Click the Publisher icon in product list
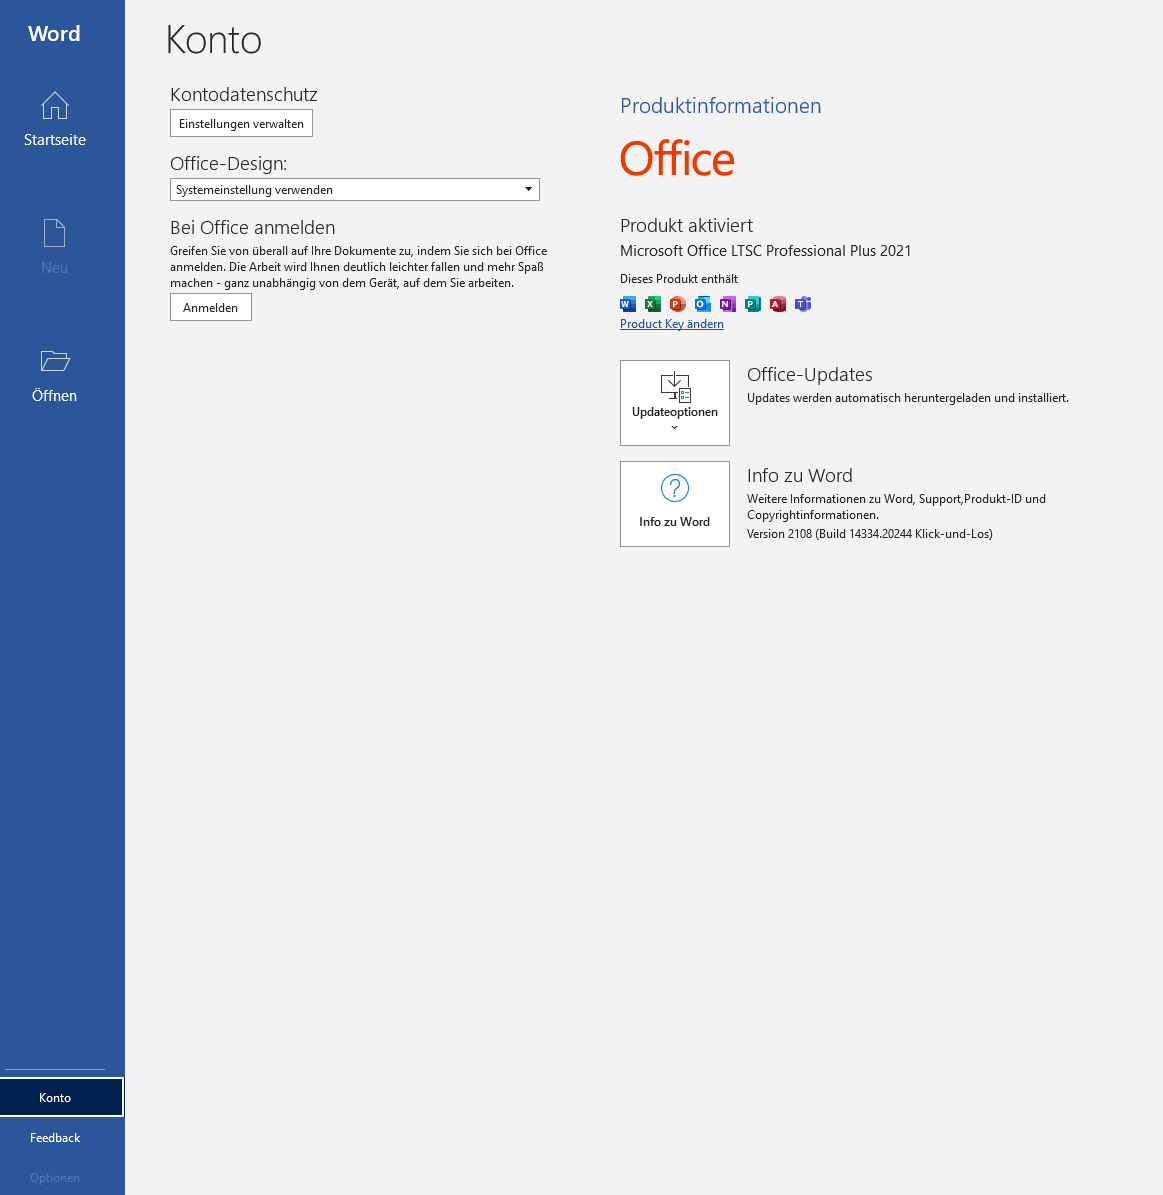This screenshot has width=1163, height=1195. [753, 304]
